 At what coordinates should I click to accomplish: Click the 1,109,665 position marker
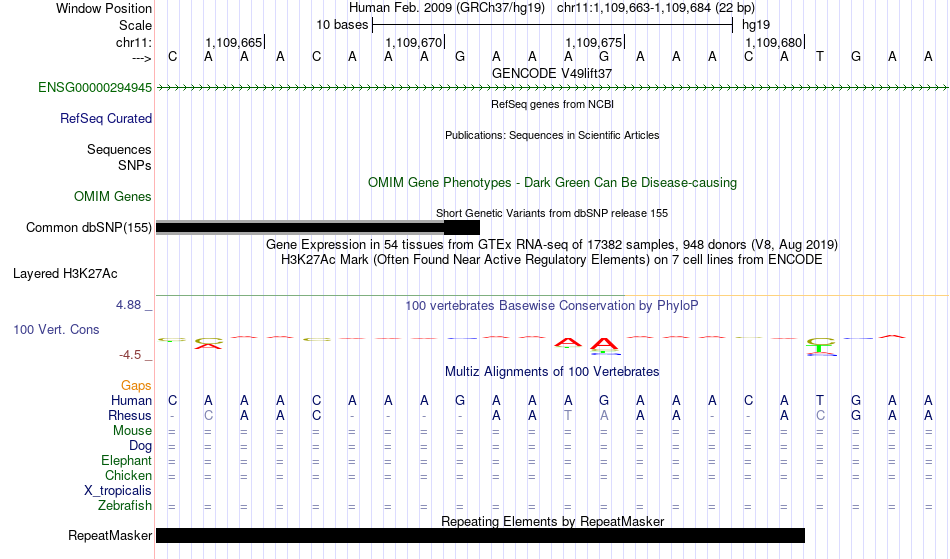(x=234, y=42)
